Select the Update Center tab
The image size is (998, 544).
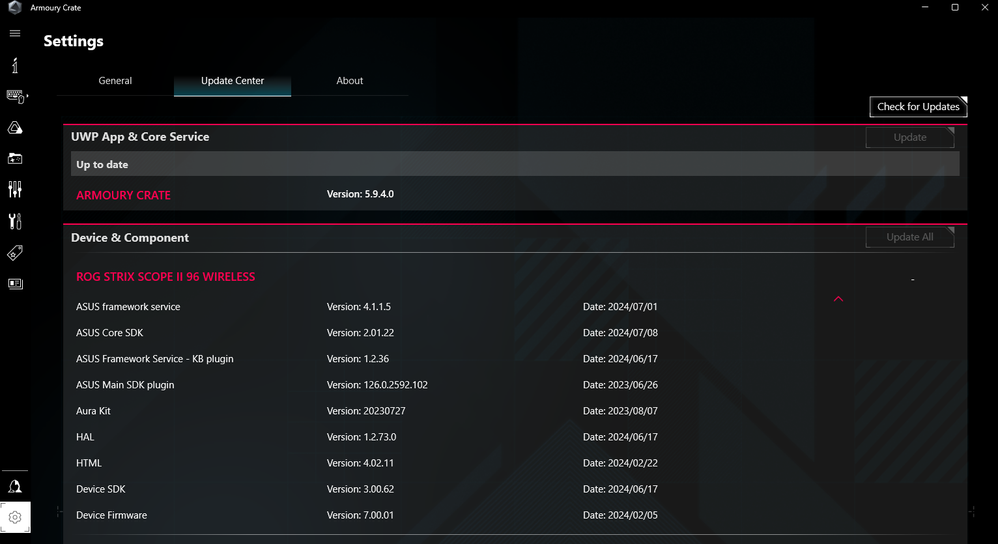tap(232, 81)
